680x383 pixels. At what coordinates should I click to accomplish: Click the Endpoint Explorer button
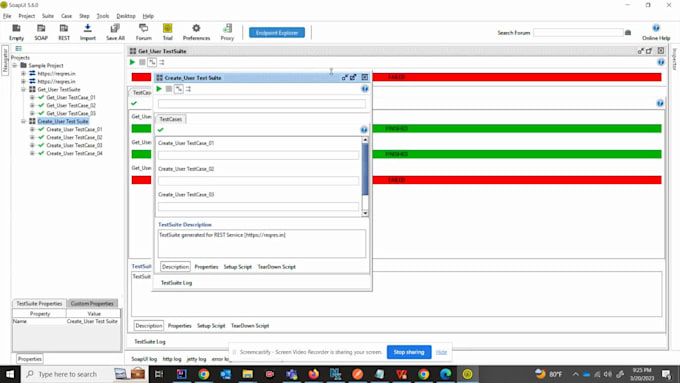[x=277, y=33]
